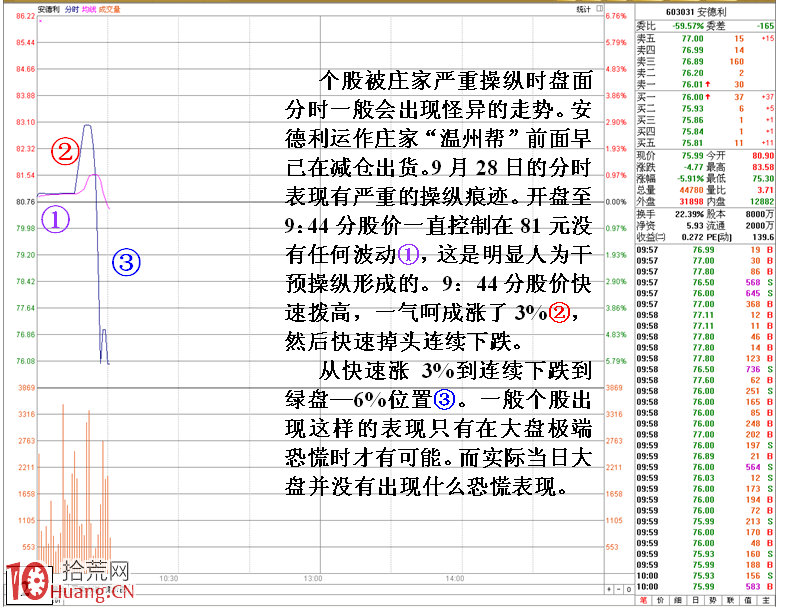Image resolution: width=789 pixels, height=611 pixels.
Task: Click the 外盘 value 31898
Action: [691, 202]
